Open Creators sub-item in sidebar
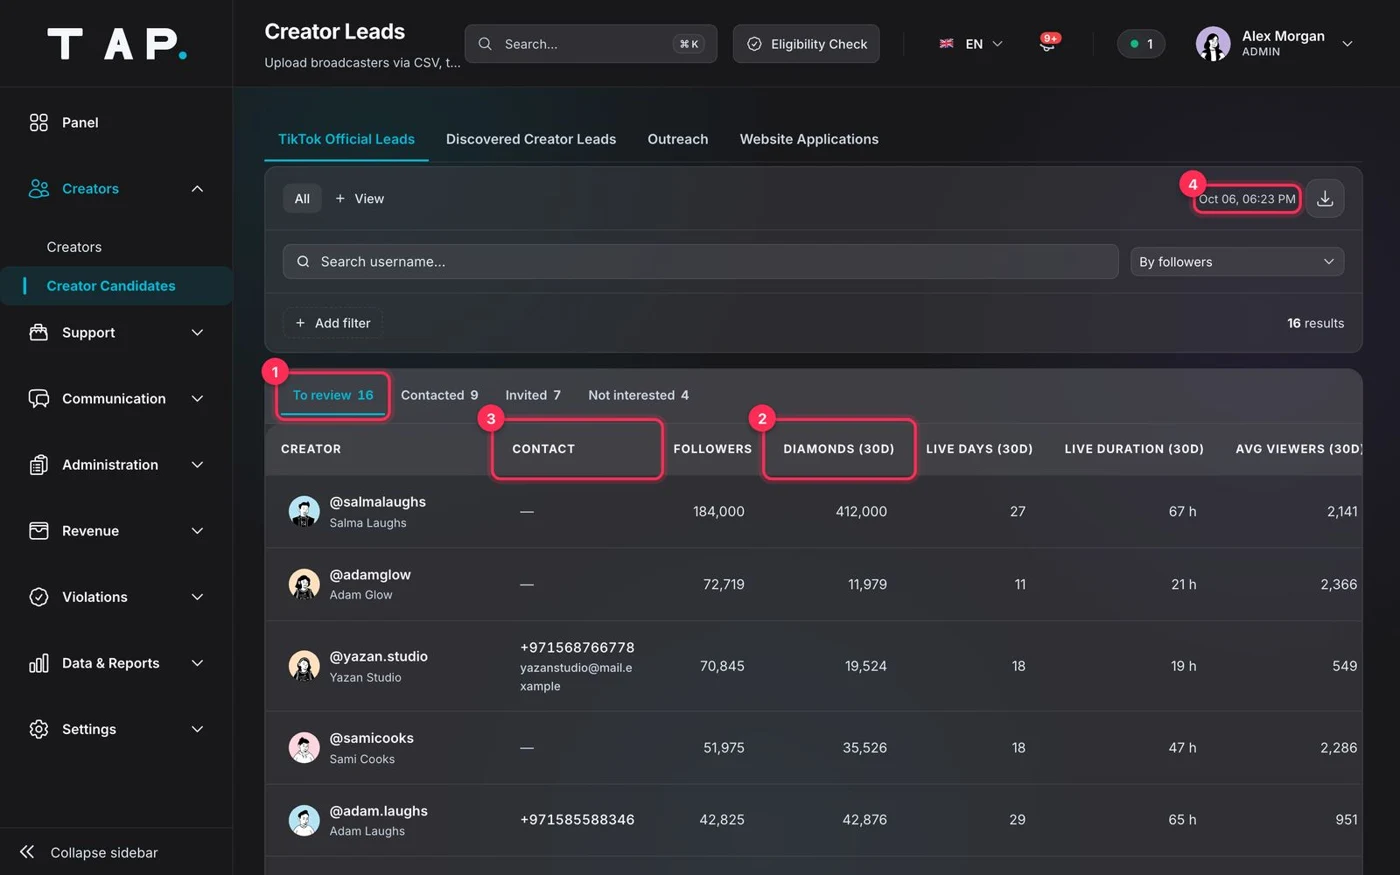The image size is (1400, 875). pyautogui.click(x=74, y=247)
